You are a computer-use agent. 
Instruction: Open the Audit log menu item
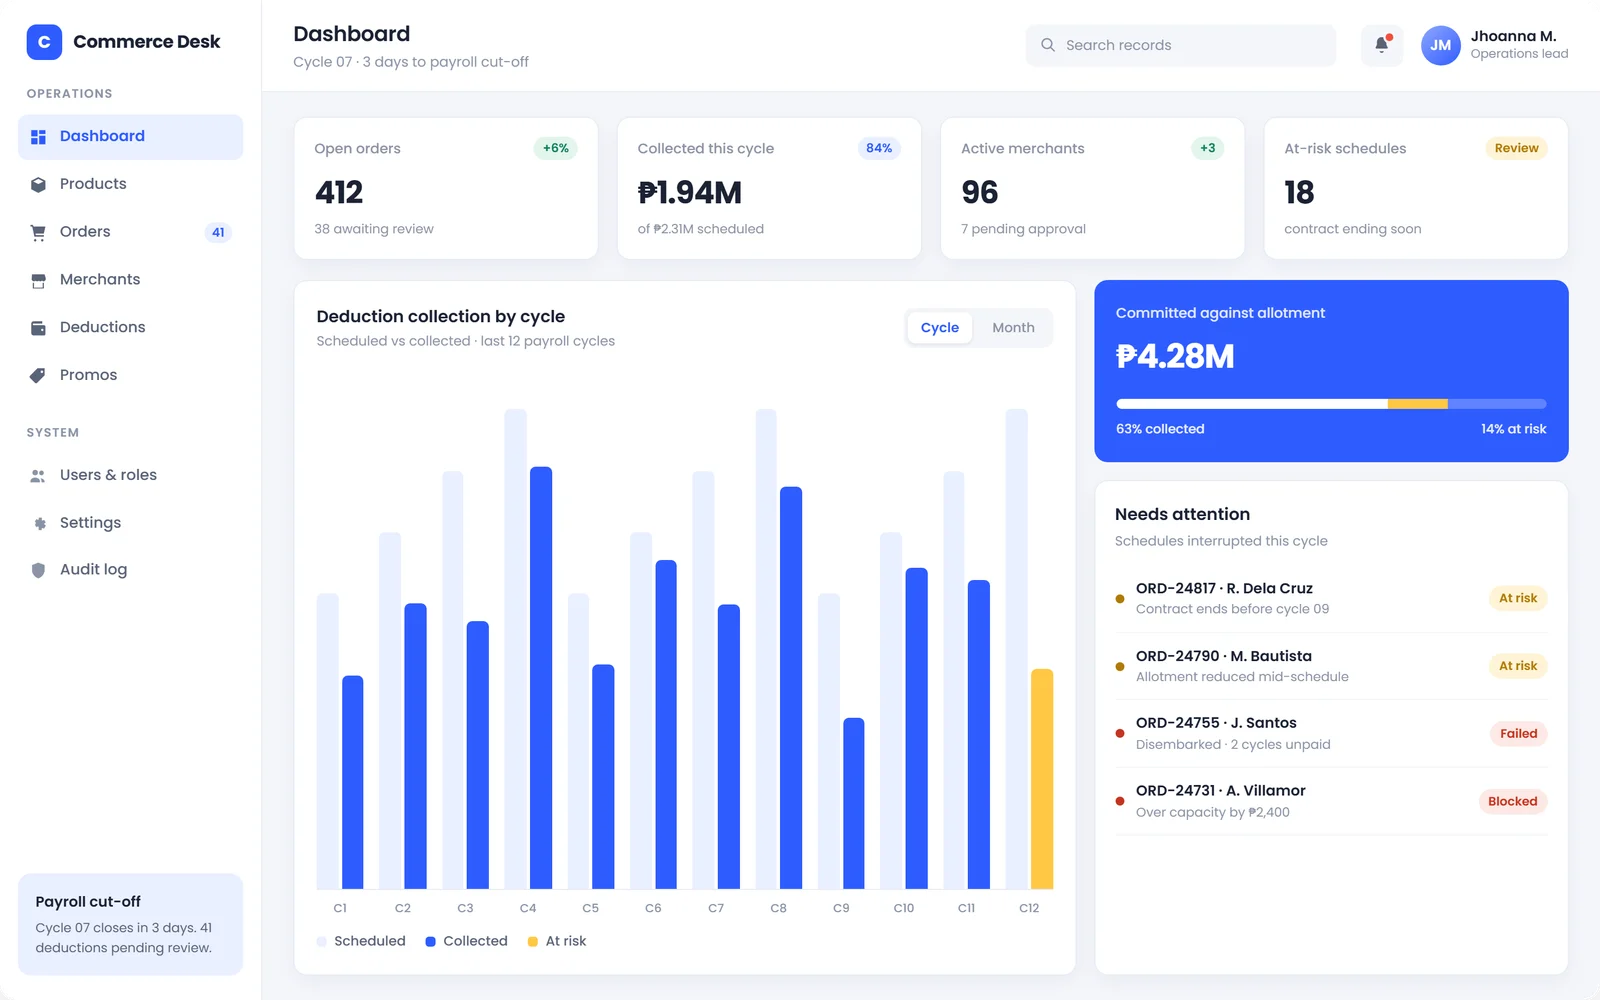click(x=130, y=570)
